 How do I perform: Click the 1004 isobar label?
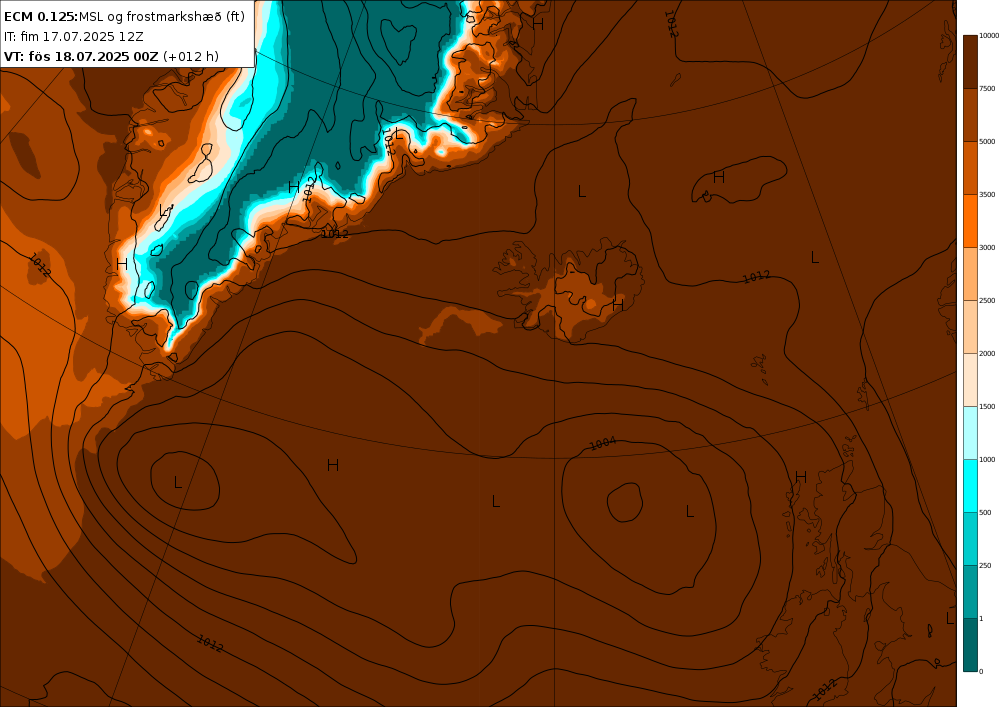pos(603,443)
